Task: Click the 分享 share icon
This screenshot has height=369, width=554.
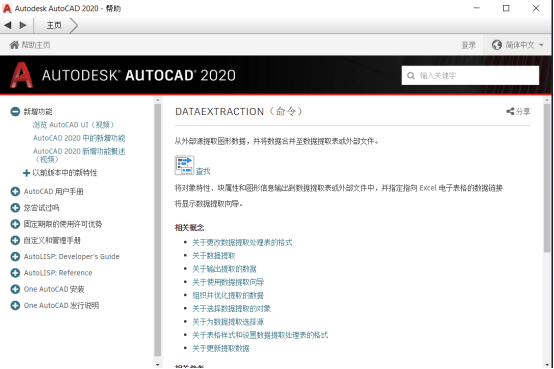Action: click(x=510, y=111)
